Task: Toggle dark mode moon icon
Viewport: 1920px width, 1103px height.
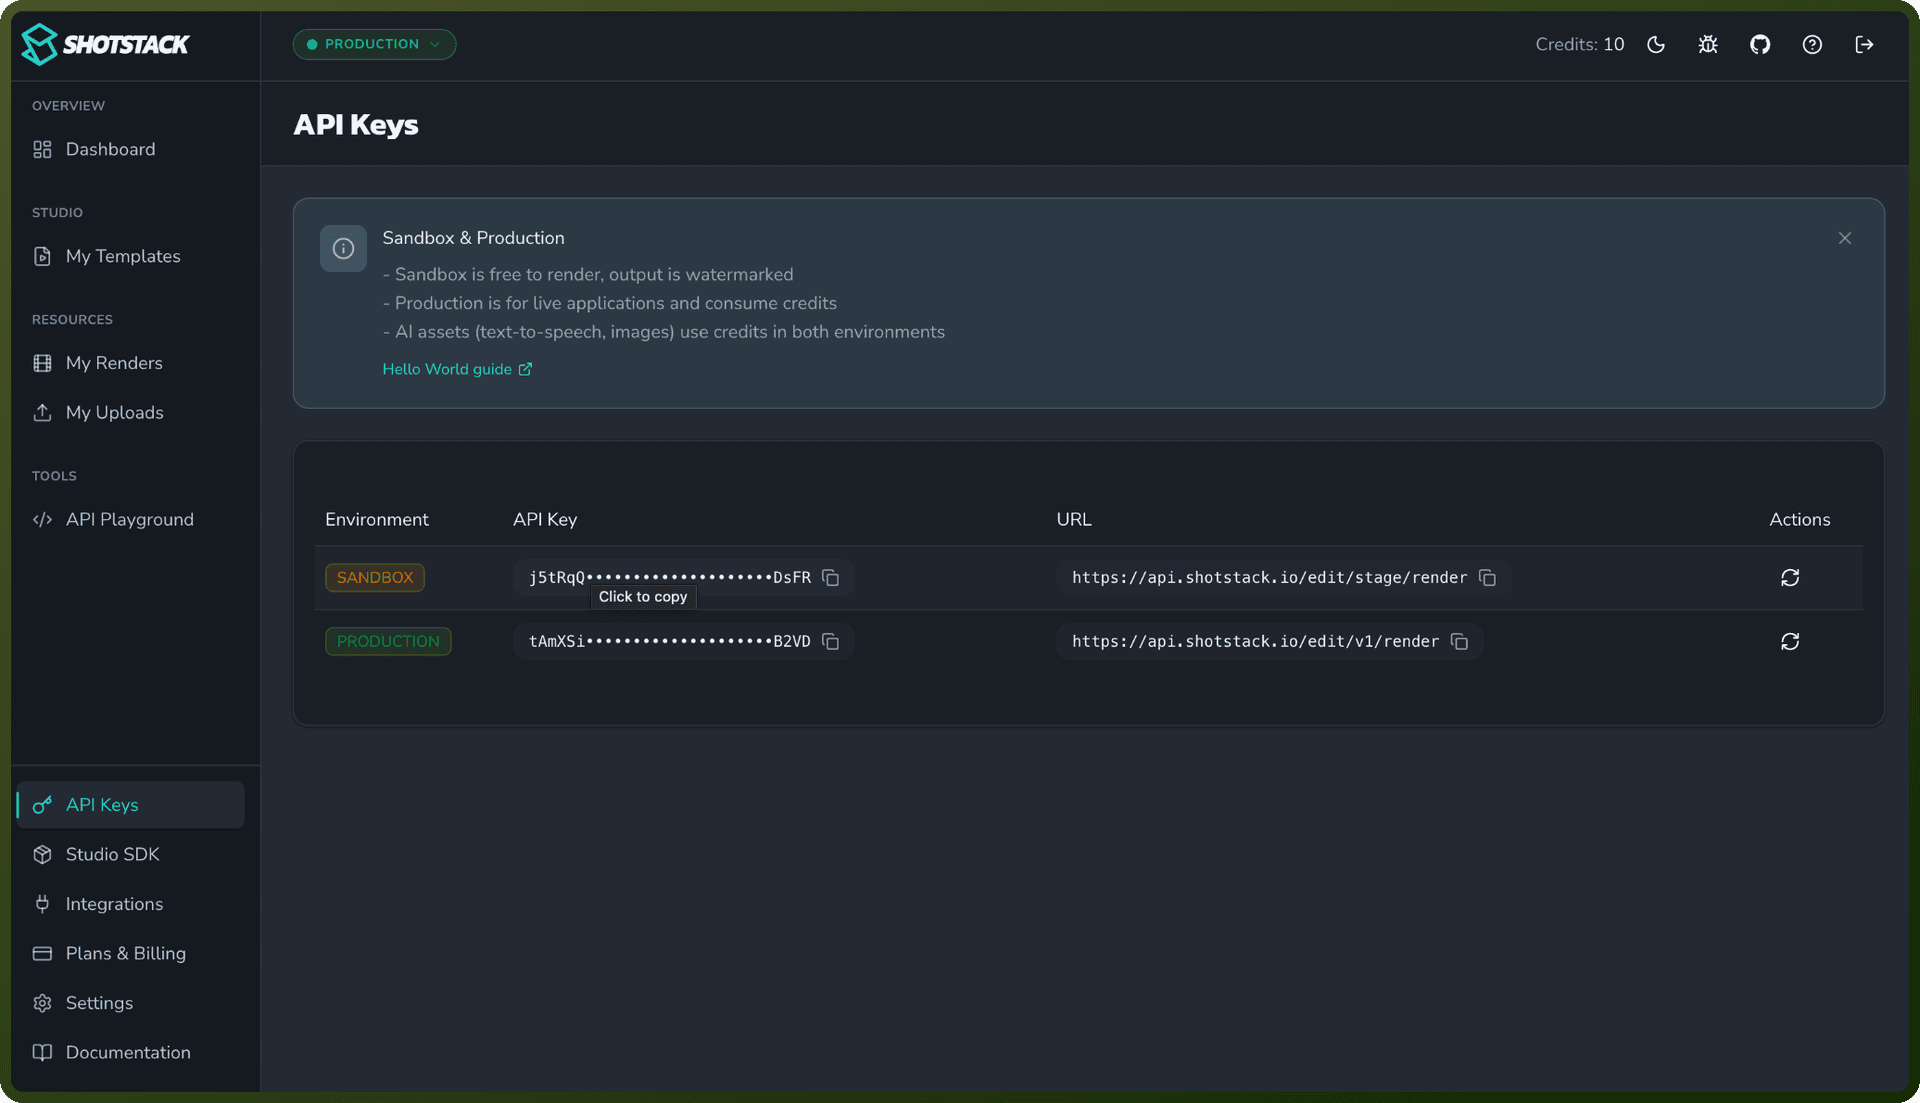Action: (x=1656, y=44)
